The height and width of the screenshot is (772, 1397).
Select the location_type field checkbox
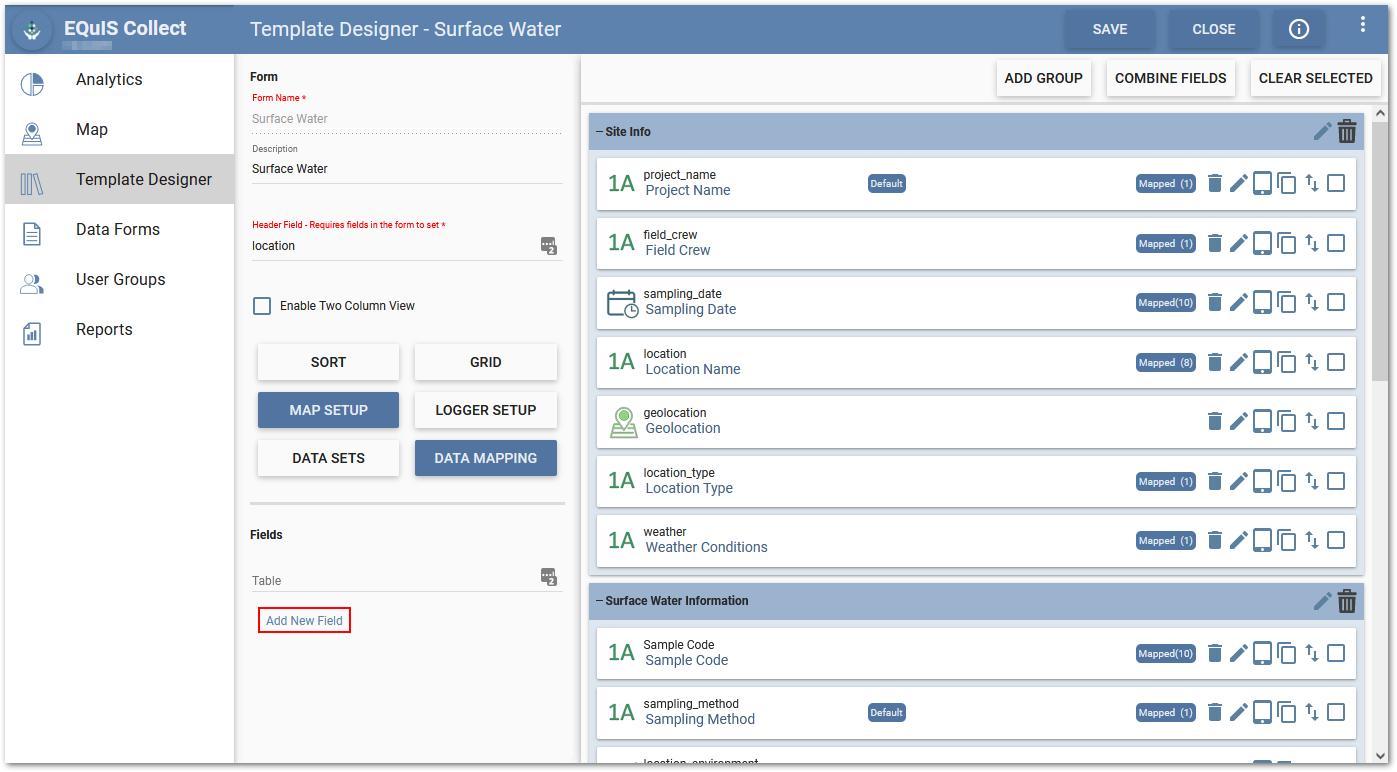(x=1336, y=481)
